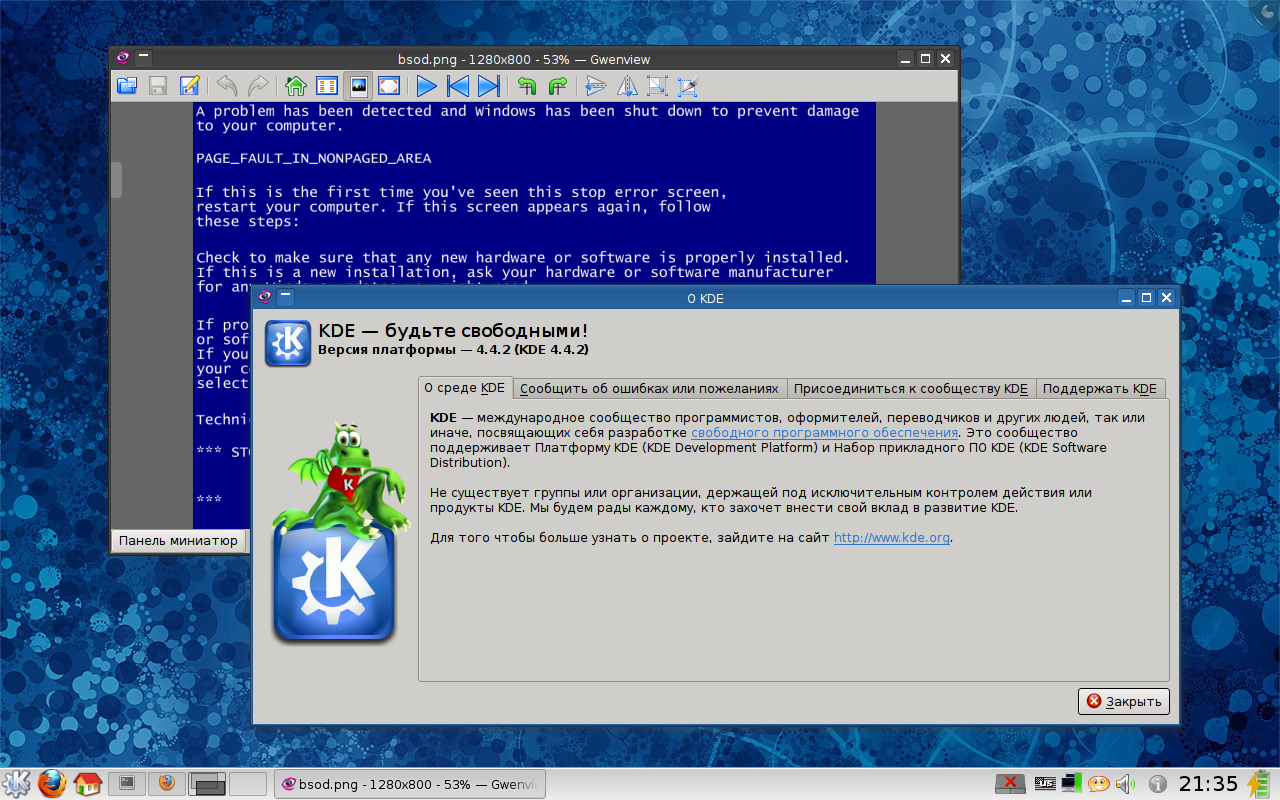This screenshot has width=1280, height=800.
Task: Switch Gwenview to Browse mode
Action: tap(326, 86)
